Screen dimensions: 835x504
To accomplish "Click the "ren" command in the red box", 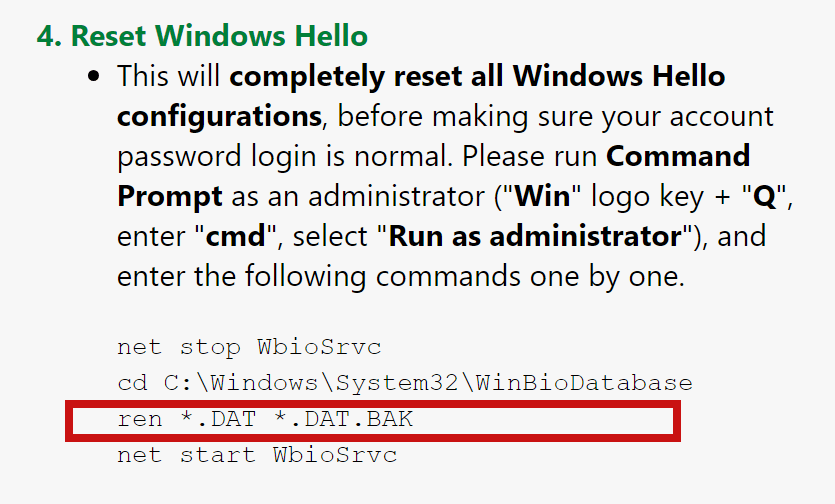I will coord(140,420).
